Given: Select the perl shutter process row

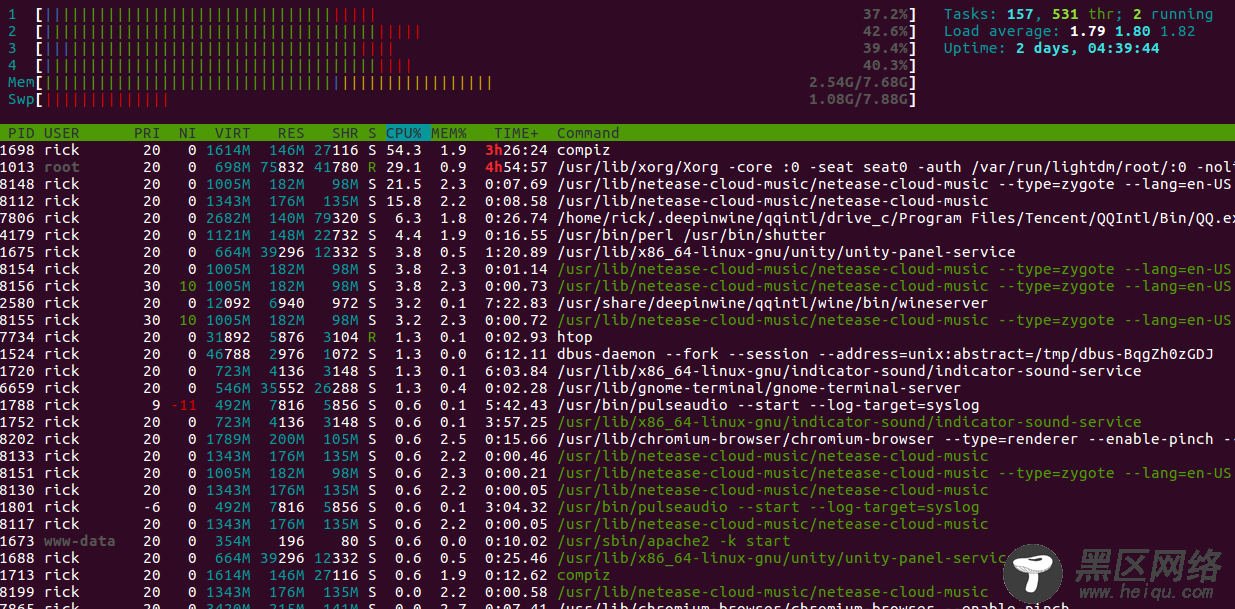Looking at the screenshot, I should pyautogui.click(x=617, y=235).
